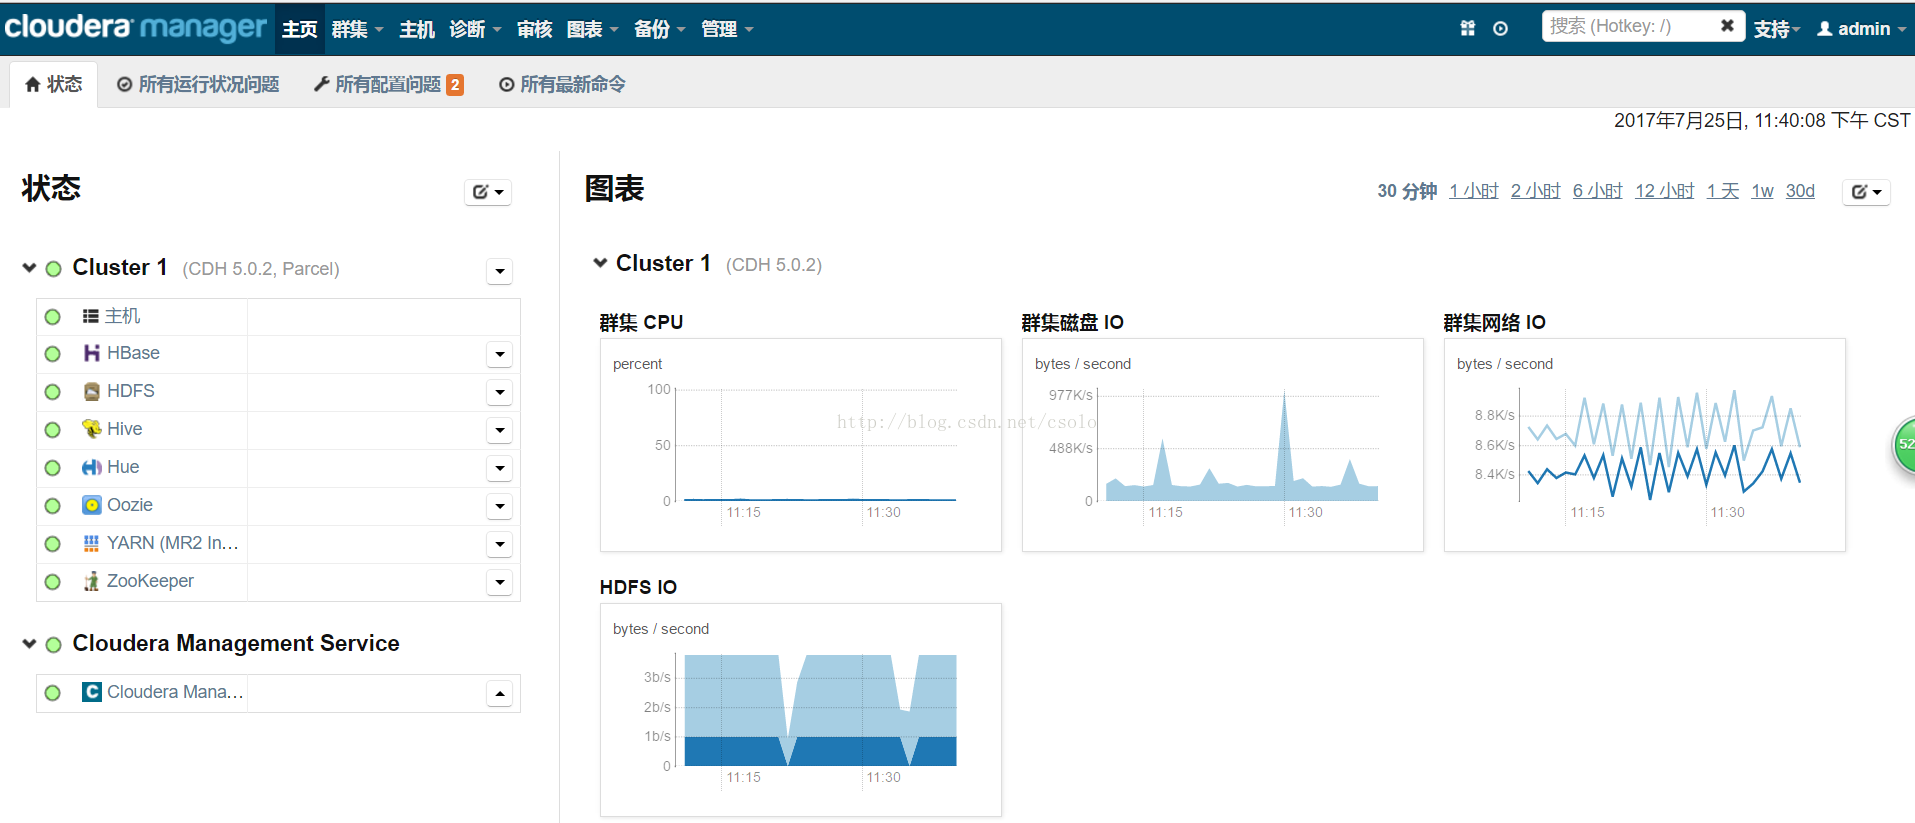The height and width of the screenshot is (823, 1915).
Task: Select the 1 小时 time range
Action: (x=1474, y=191)
